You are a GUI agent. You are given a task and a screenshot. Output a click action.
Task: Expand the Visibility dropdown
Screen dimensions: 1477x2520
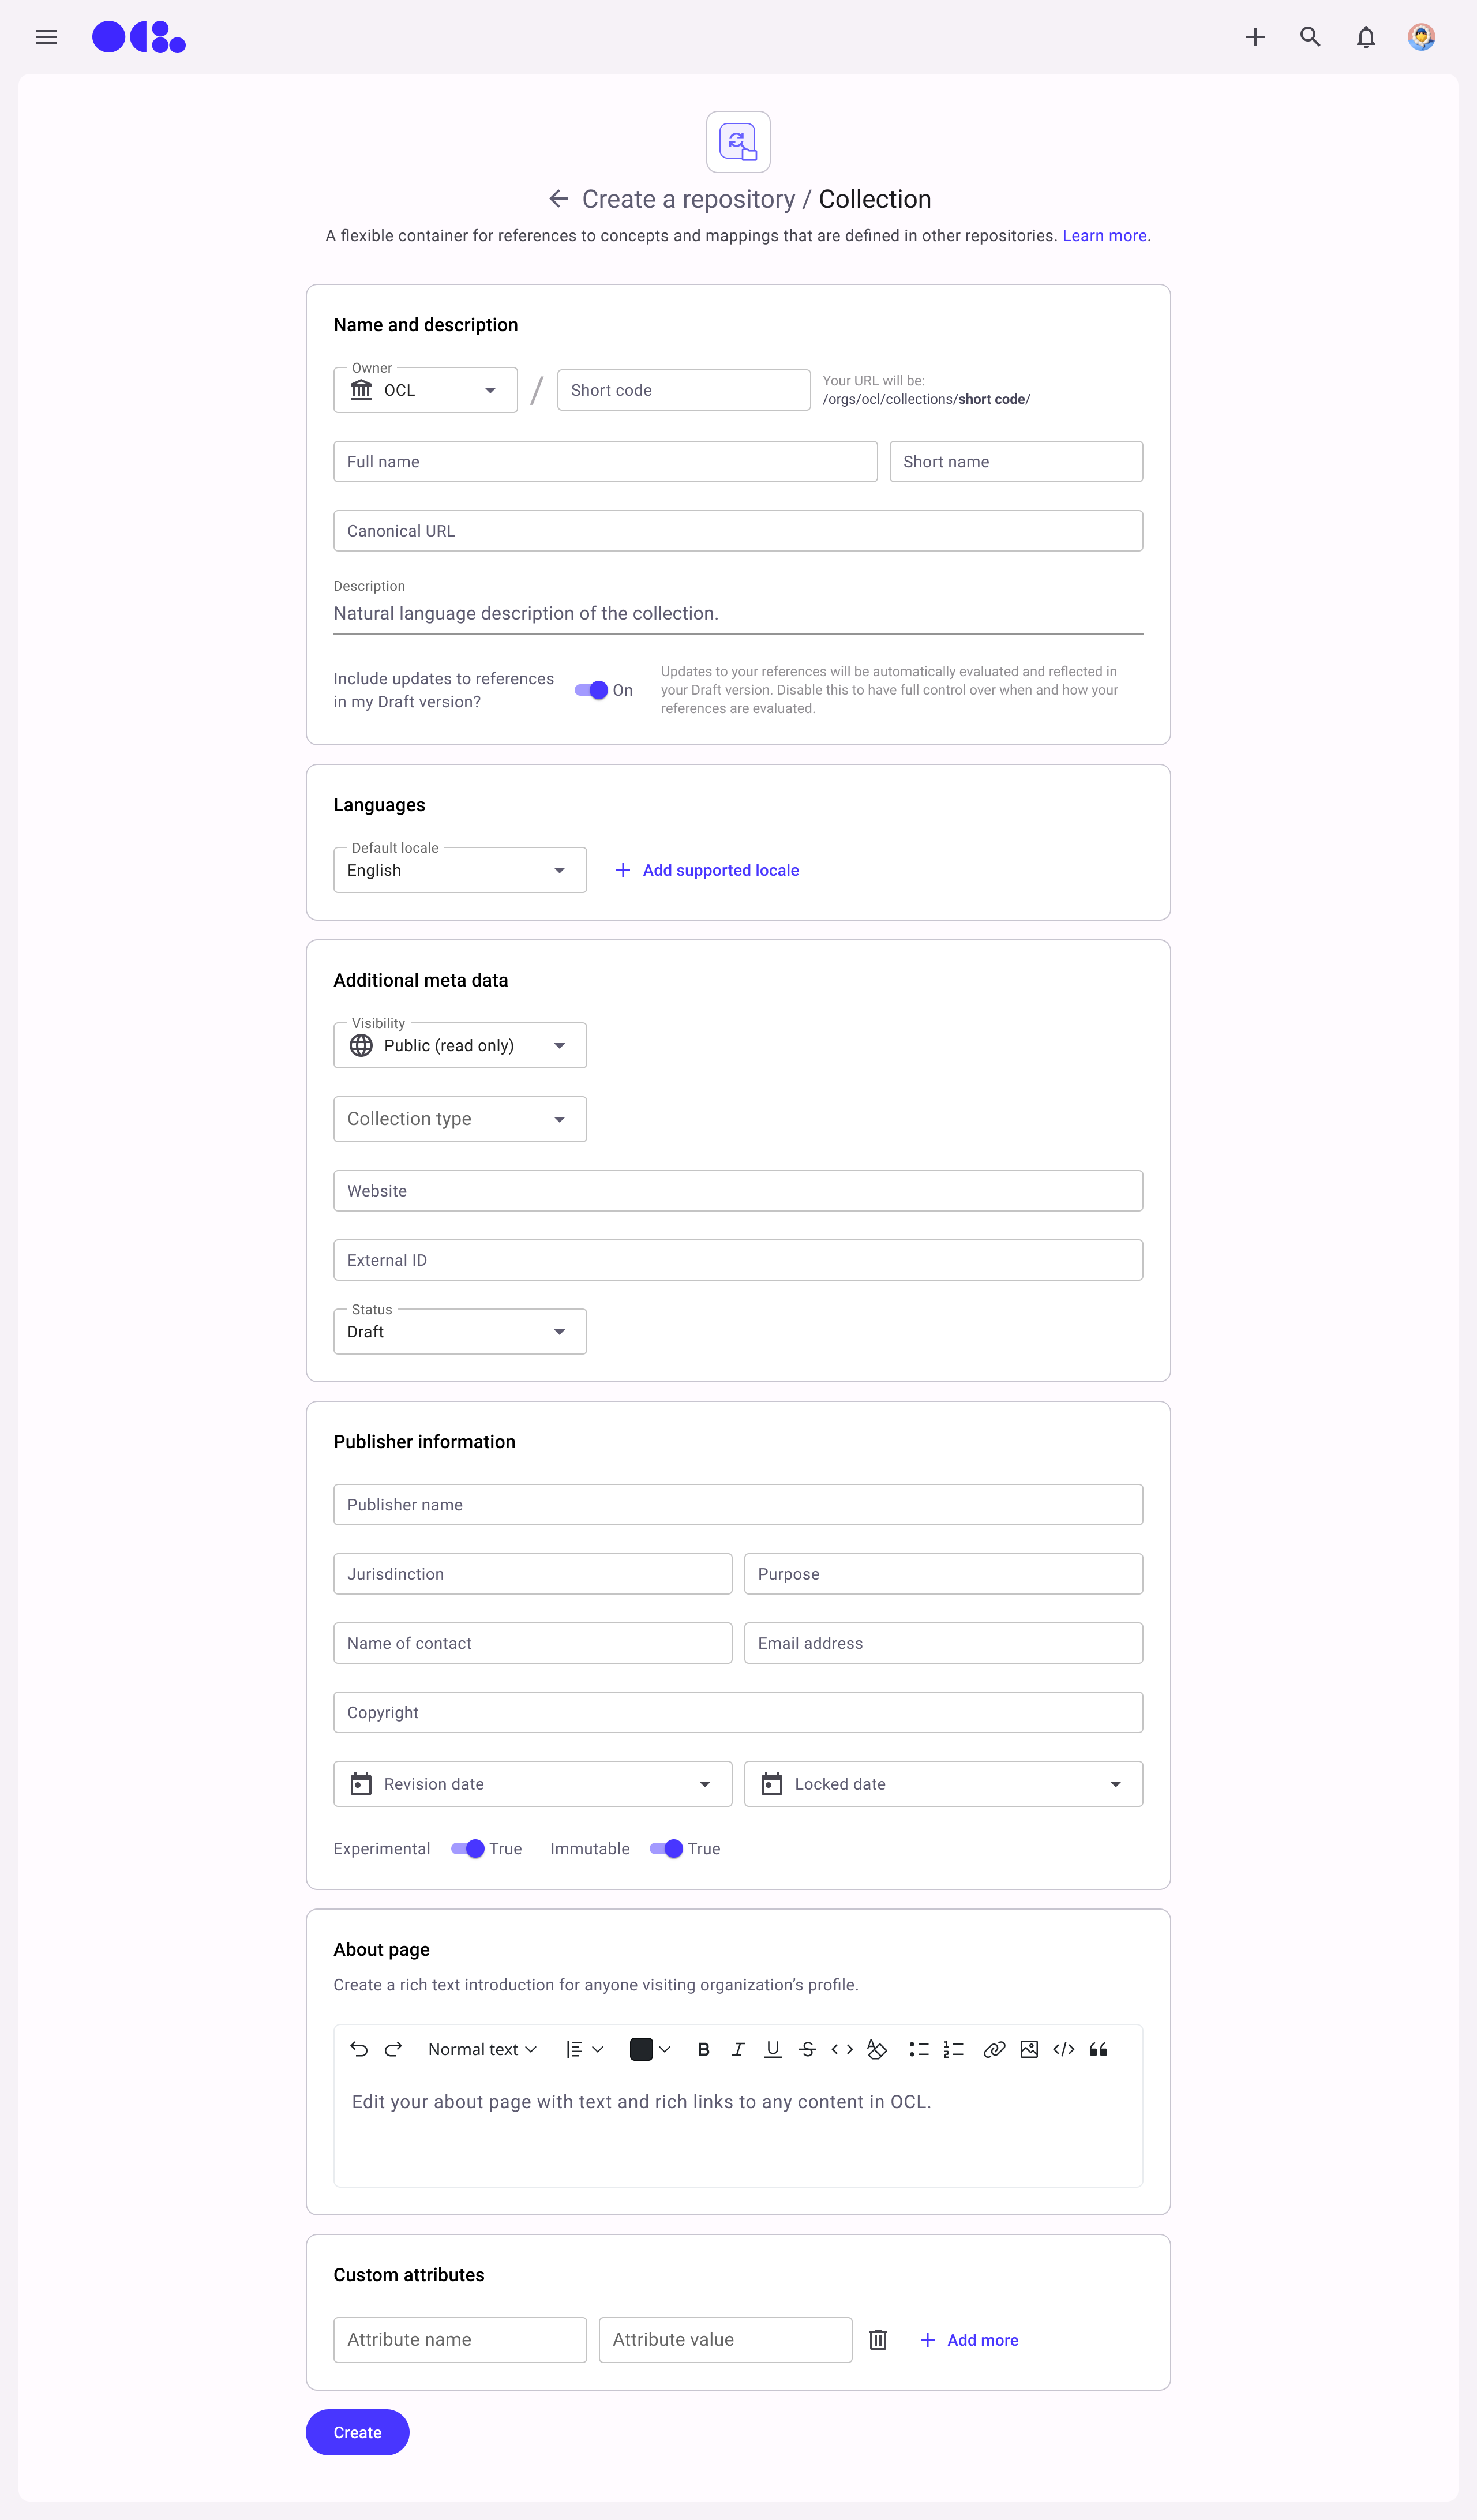click(x=460, y=1045)
